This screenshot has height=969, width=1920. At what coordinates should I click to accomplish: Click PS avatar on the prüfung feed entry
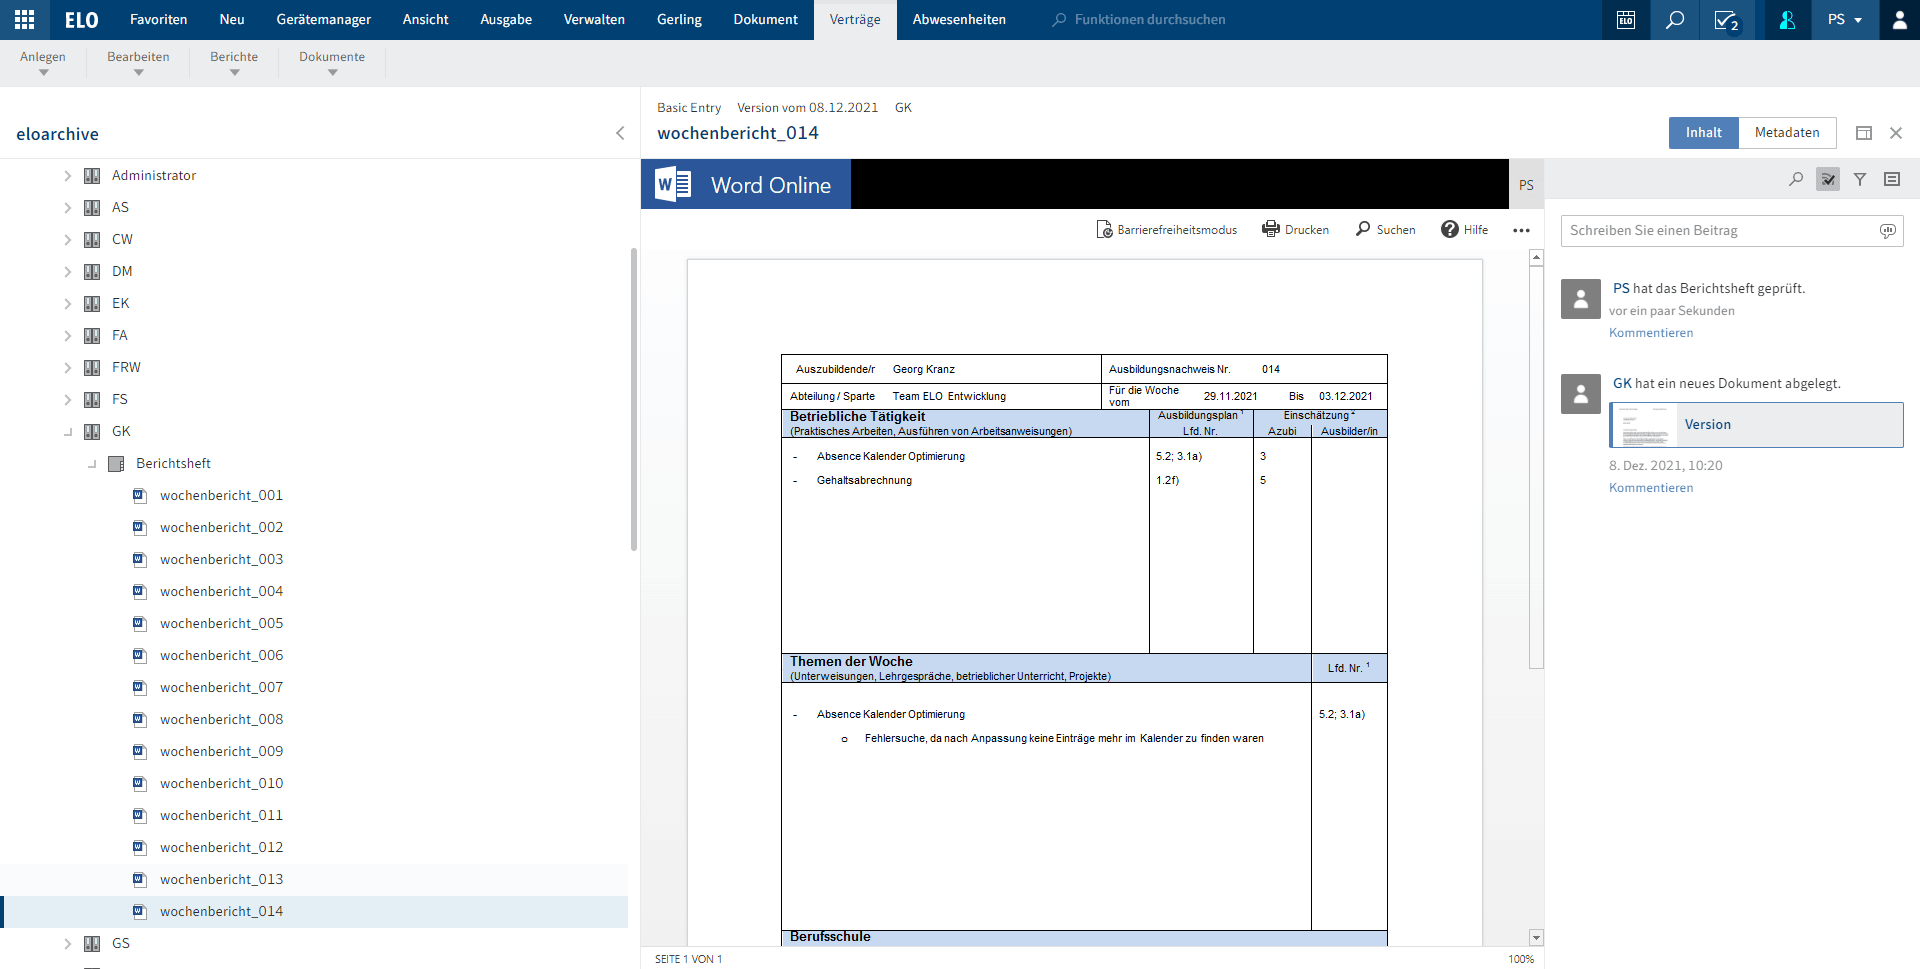(x=1581, y=298)
